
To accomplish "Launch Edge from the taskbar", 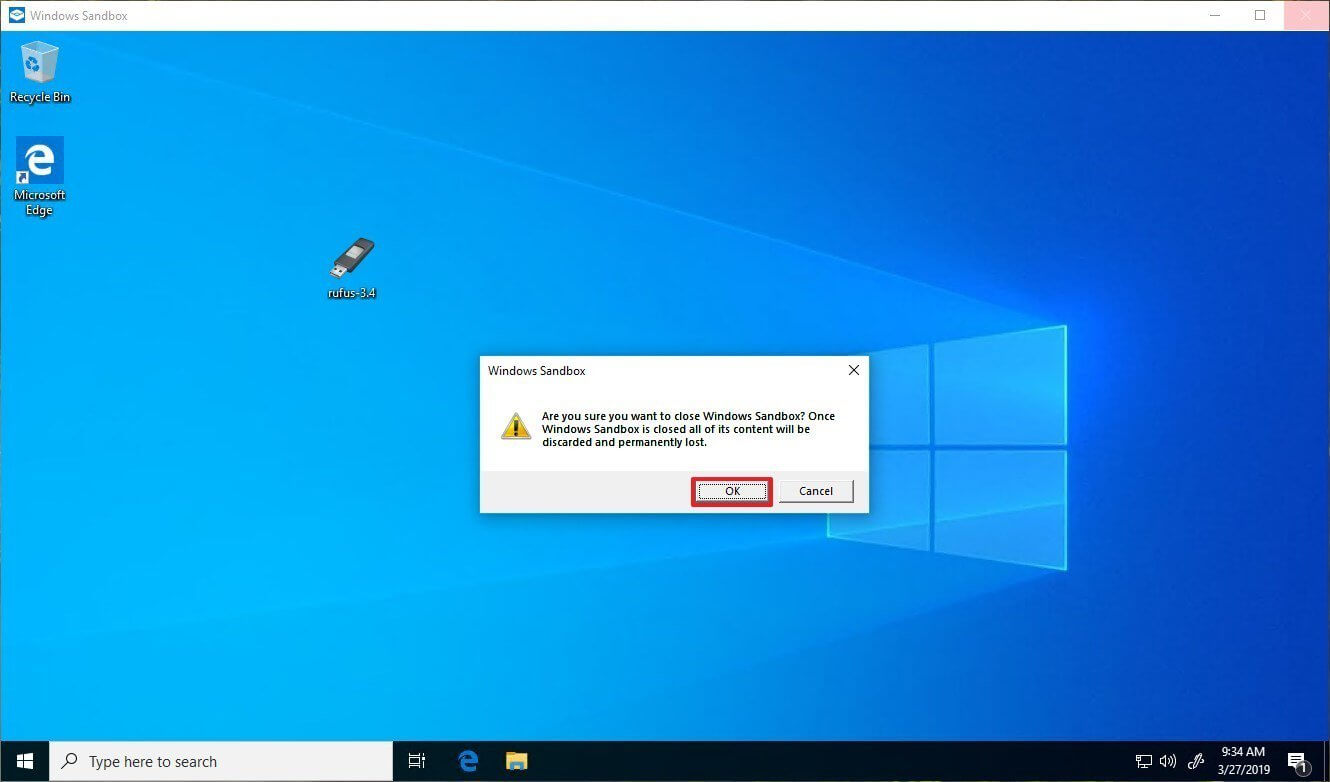I will click(x=467, y=761).
